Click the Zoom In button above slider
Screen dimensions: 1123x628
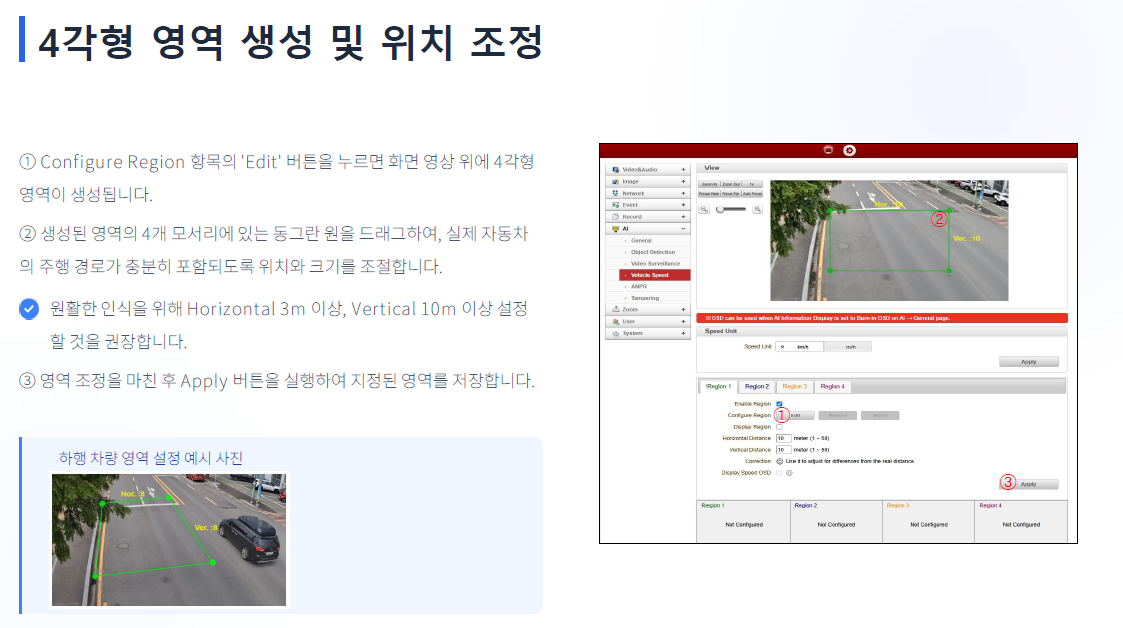tap(709, 185)
